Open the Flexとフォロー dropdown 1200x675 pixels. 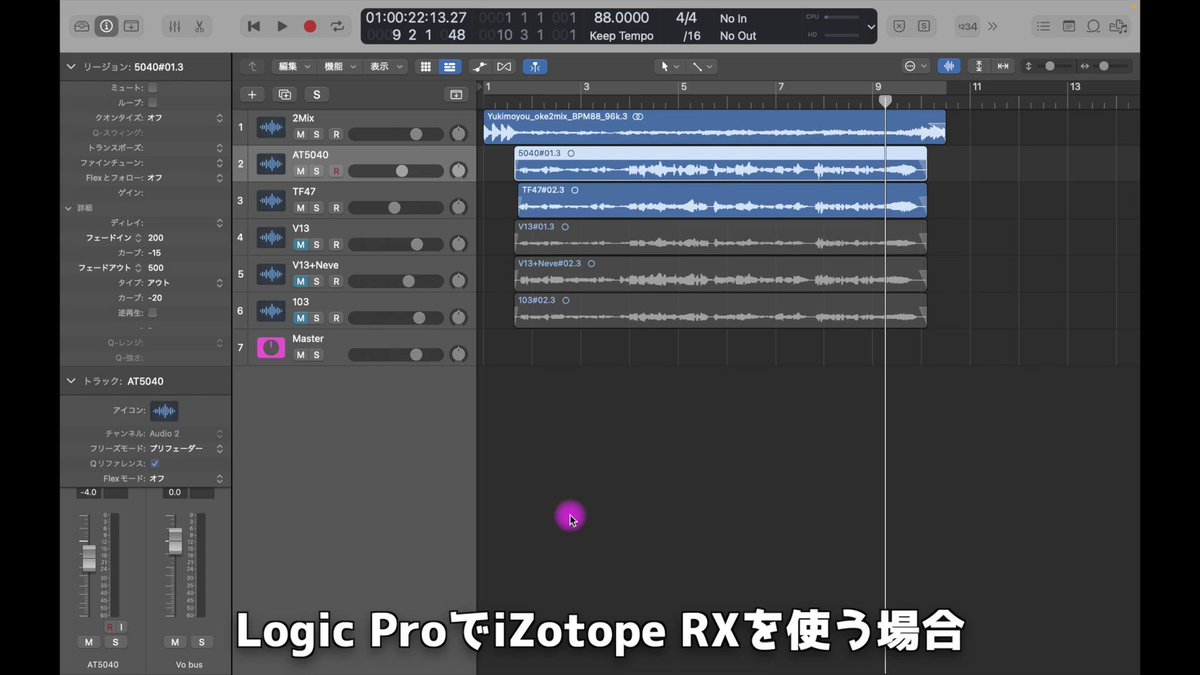point(185,178)
